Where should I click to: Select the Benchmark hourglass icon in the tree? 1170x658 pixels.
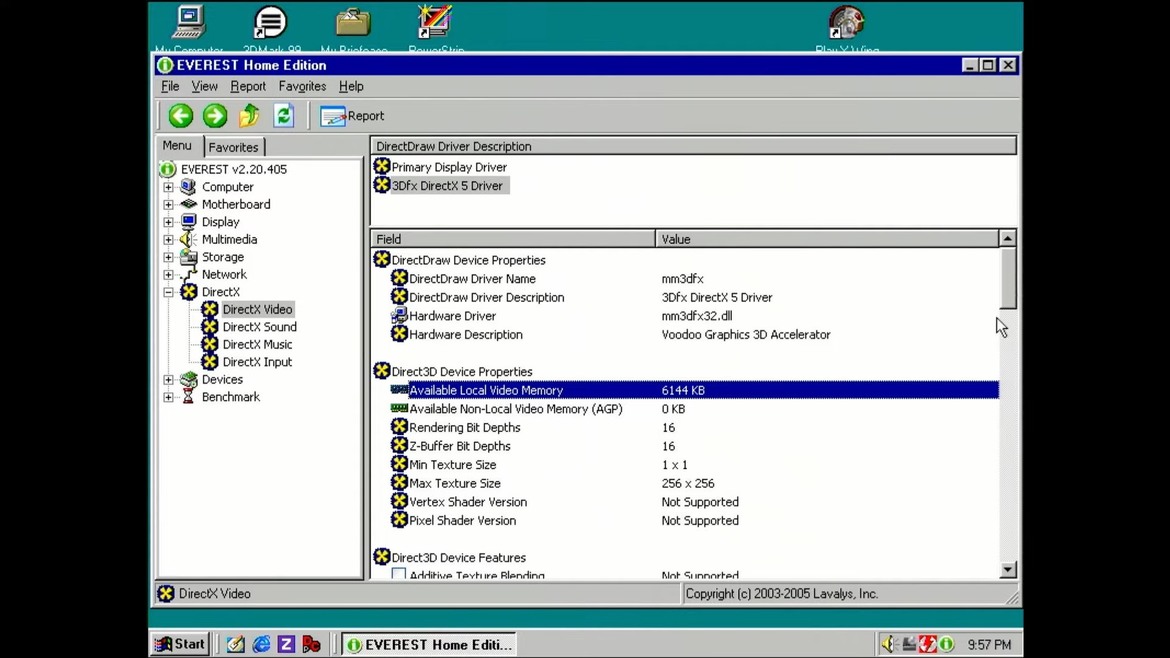click(x=189, y=397)
